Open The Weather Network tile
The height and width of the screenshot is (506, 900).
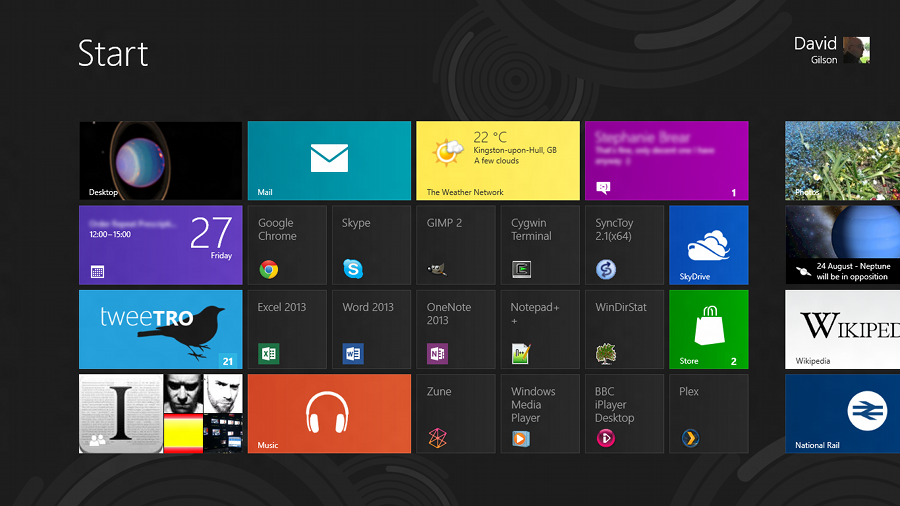point(498,161)
